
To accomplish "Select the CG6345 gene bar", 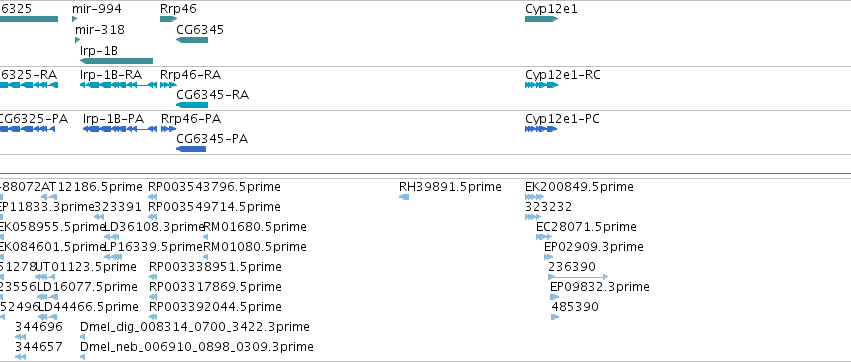I will point(192,40).
